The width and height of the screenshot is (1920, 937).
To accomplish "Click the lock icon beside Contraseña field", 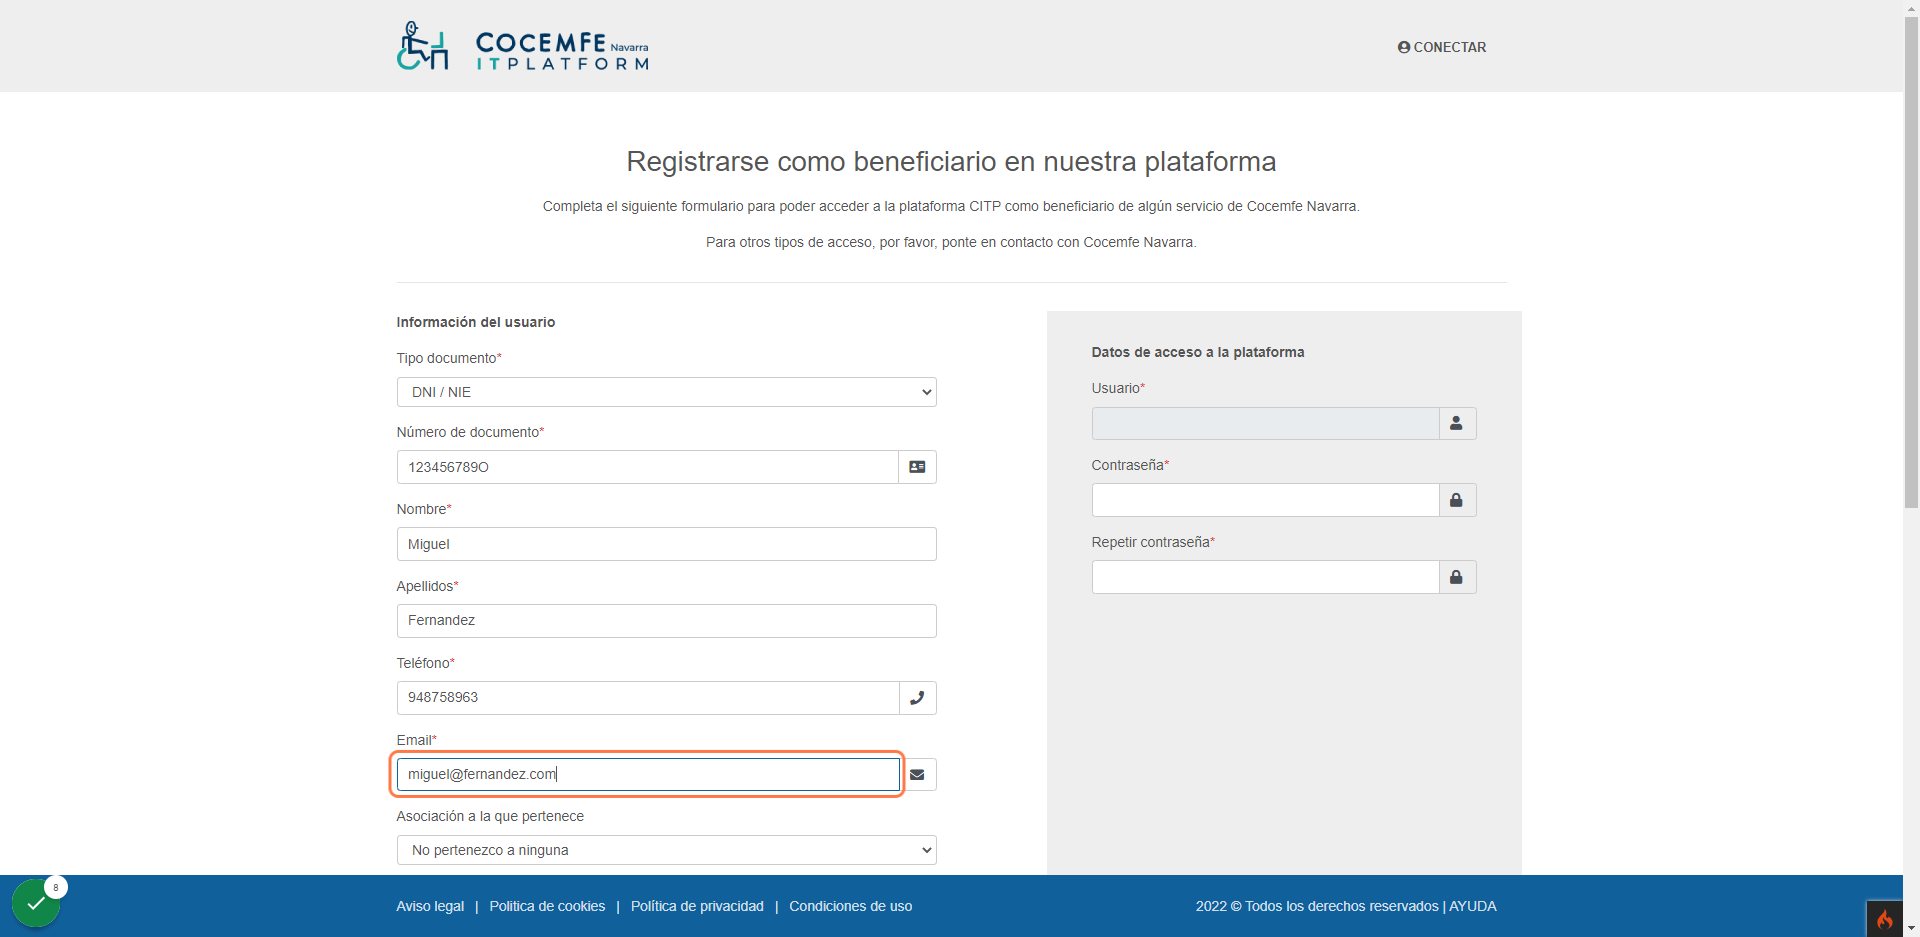I will [x=1457, y=500].
